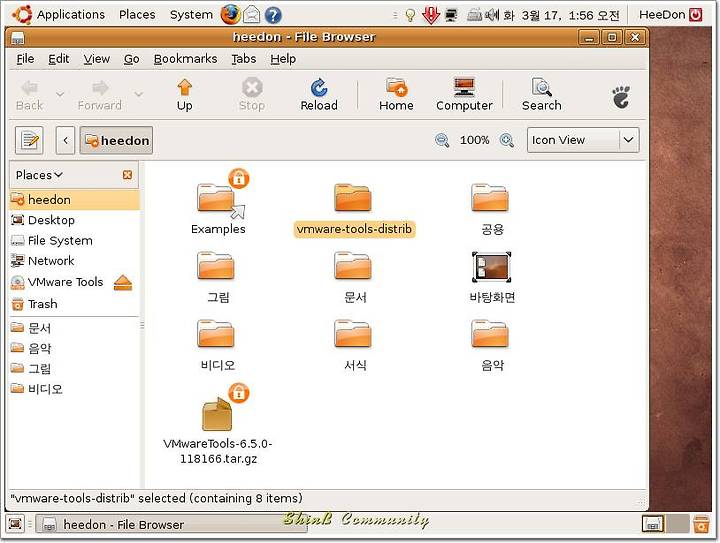This screenshot has height=543, width=720.
Task: Select the 비디오 folder in main pane
Action: click(x=216, y=334)
